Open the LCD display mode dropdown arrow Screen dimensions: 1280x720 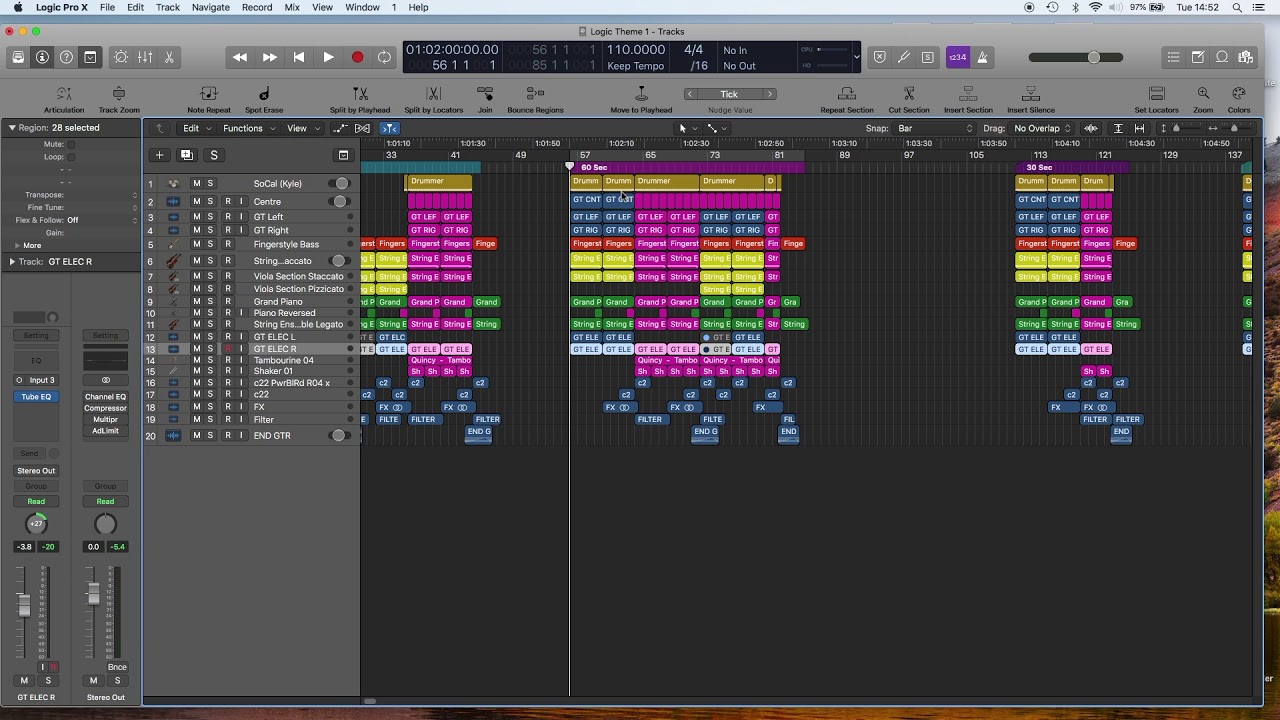(856, 57)
